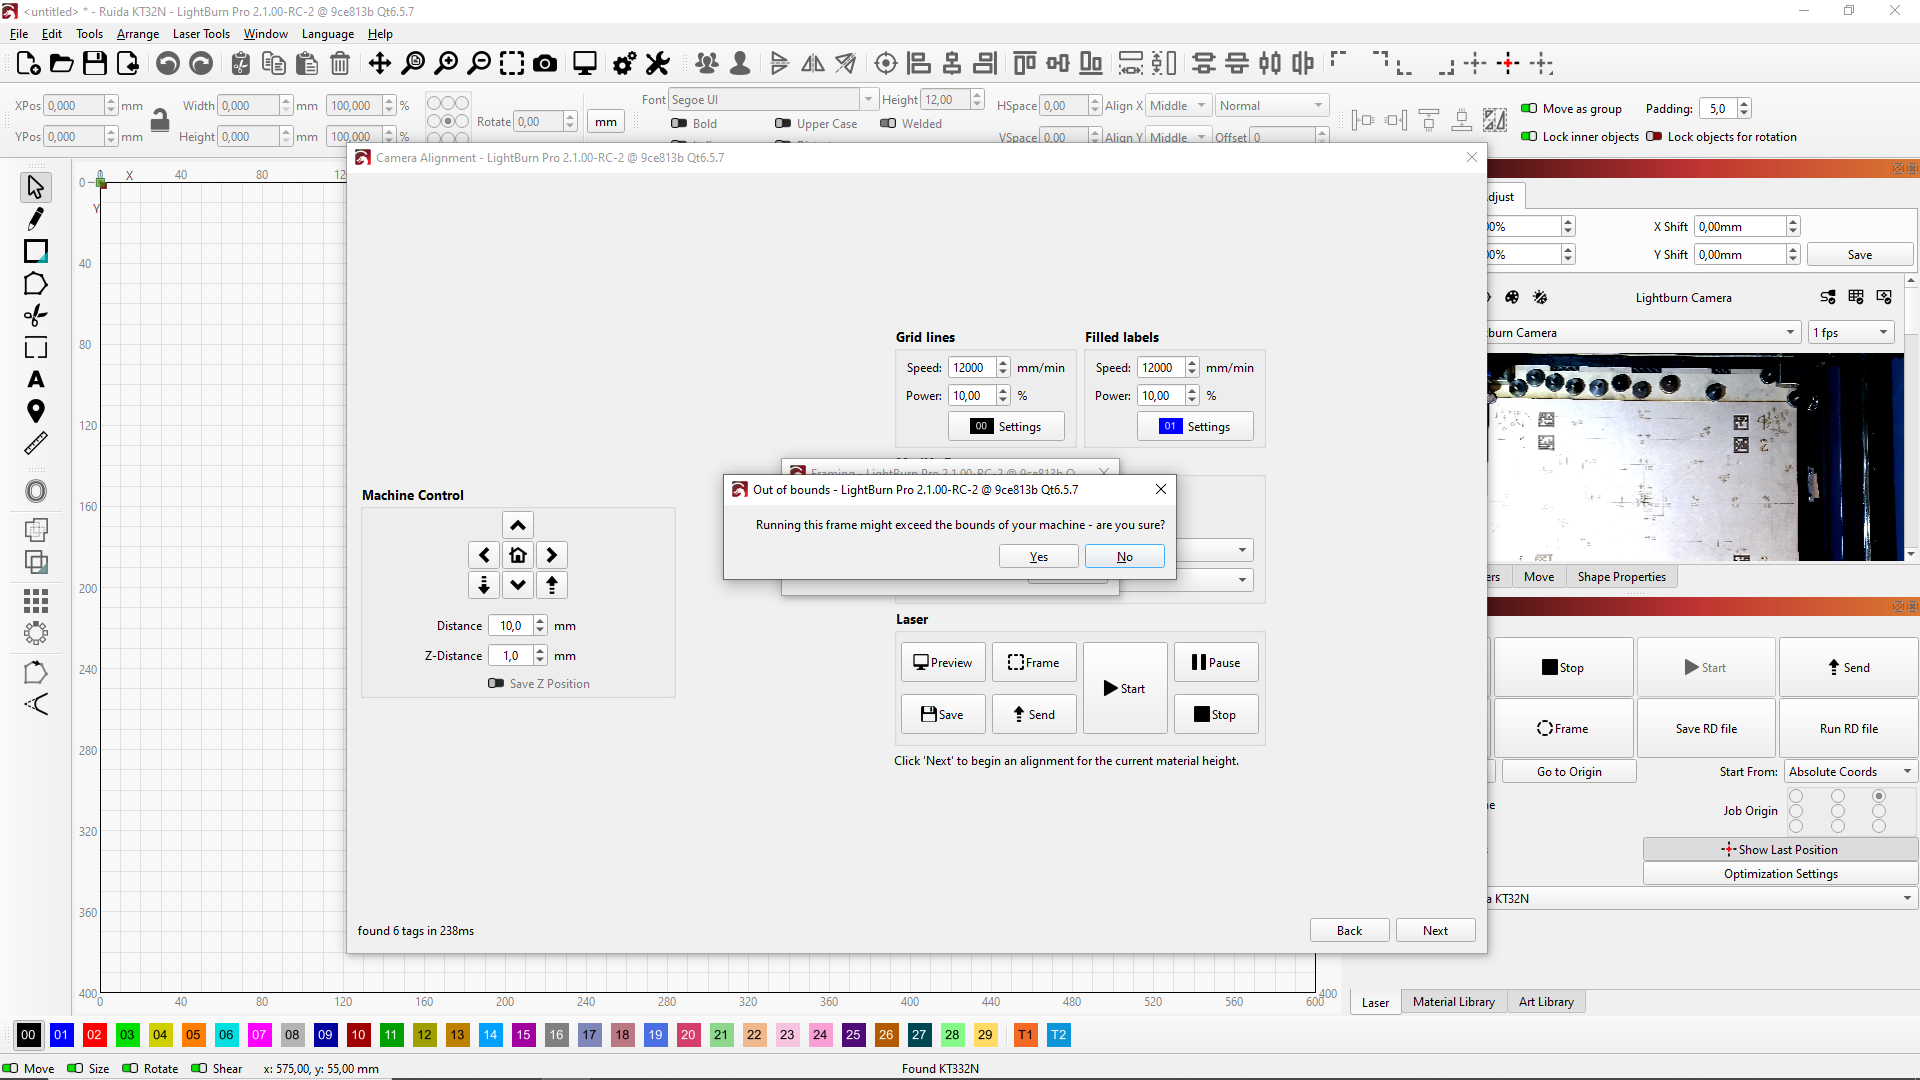Click the Next button in Camera Alignment
The image size is (1920, 1080).
pyautogui.click(x=1435, y=931)
